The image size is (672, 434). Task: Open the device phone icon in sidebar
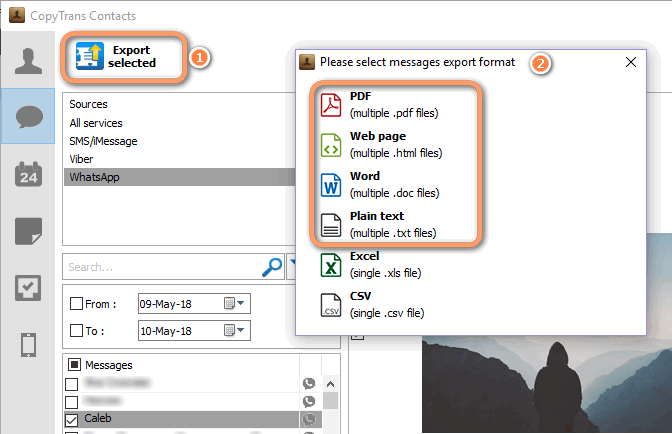coord(28,345)
